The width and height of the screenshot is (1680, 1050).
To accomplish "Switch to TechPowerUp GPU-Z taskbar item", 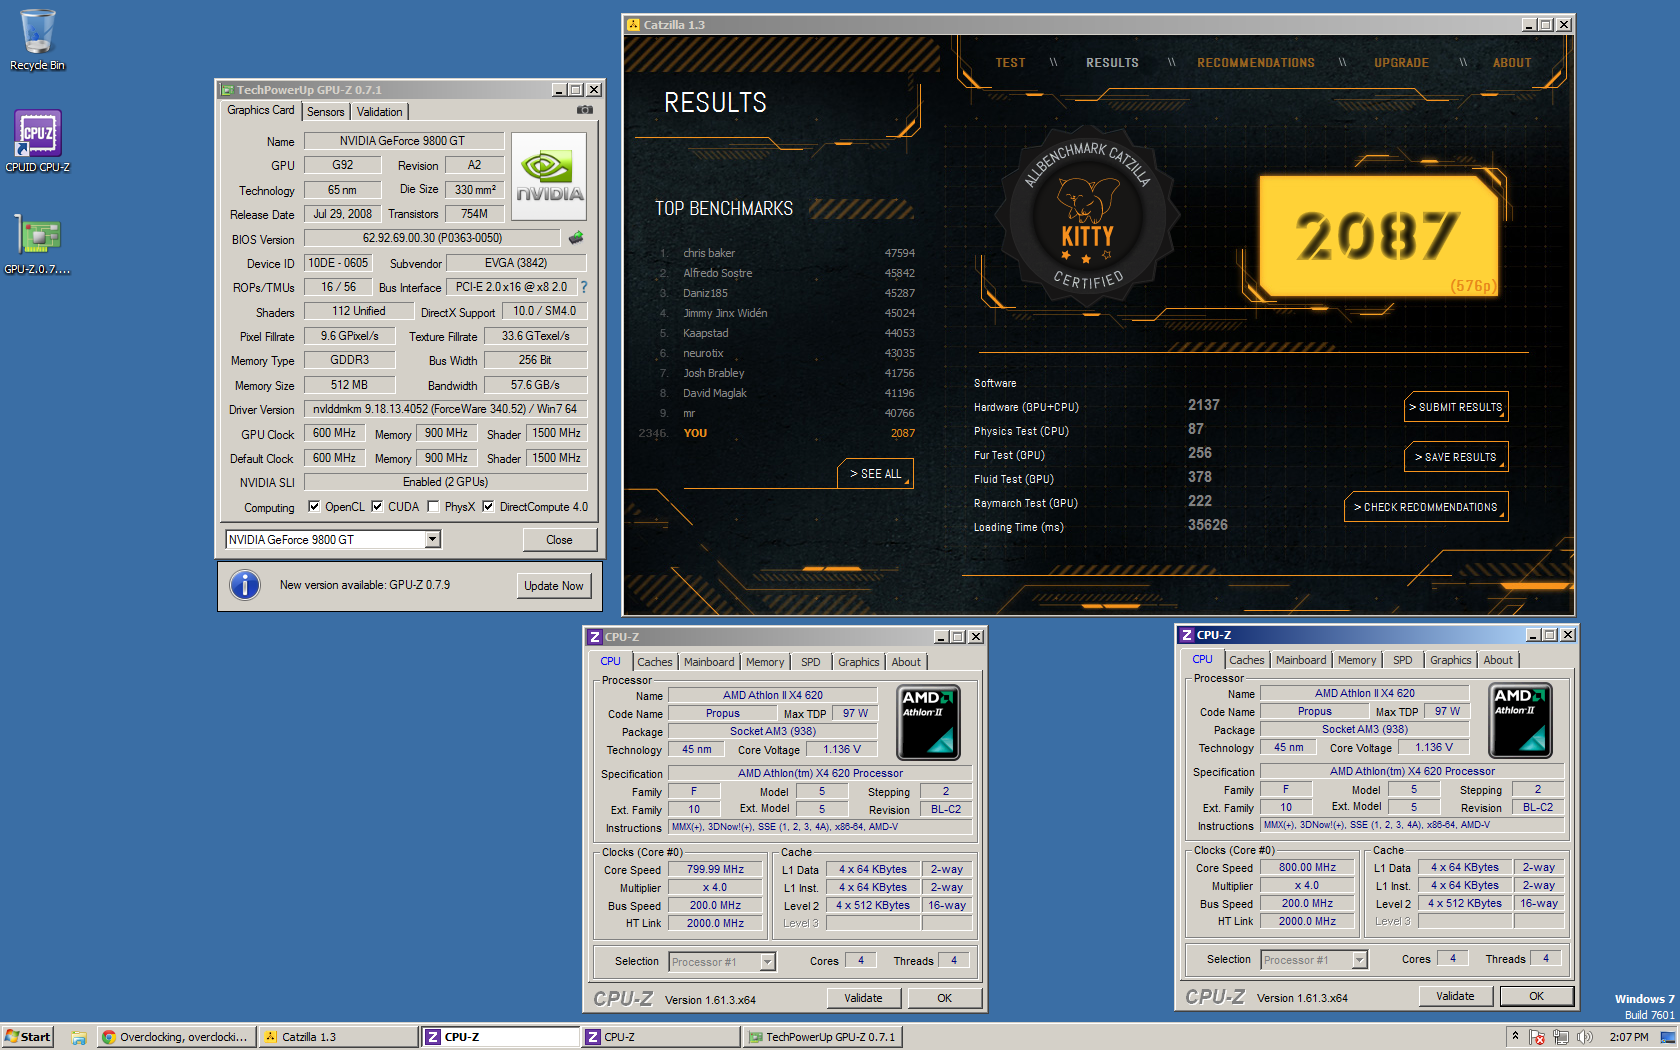I will [x=822, y=1037].
